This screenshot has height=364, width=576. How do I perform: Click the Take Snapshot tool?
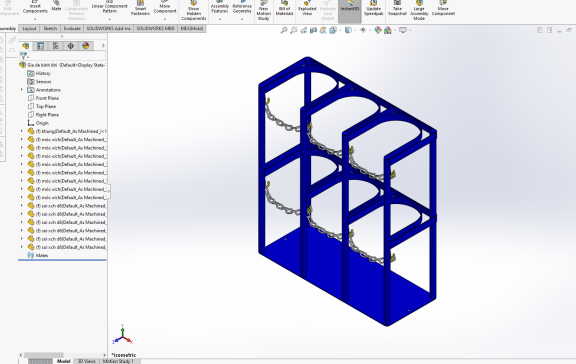point(397,9)
